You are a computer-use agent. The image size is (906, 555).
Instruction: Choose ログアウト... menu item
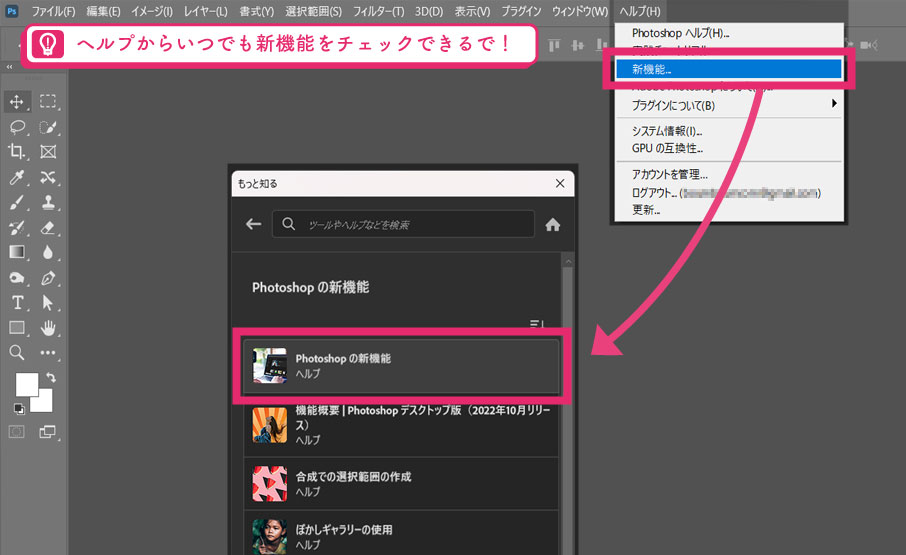(729, 192)
